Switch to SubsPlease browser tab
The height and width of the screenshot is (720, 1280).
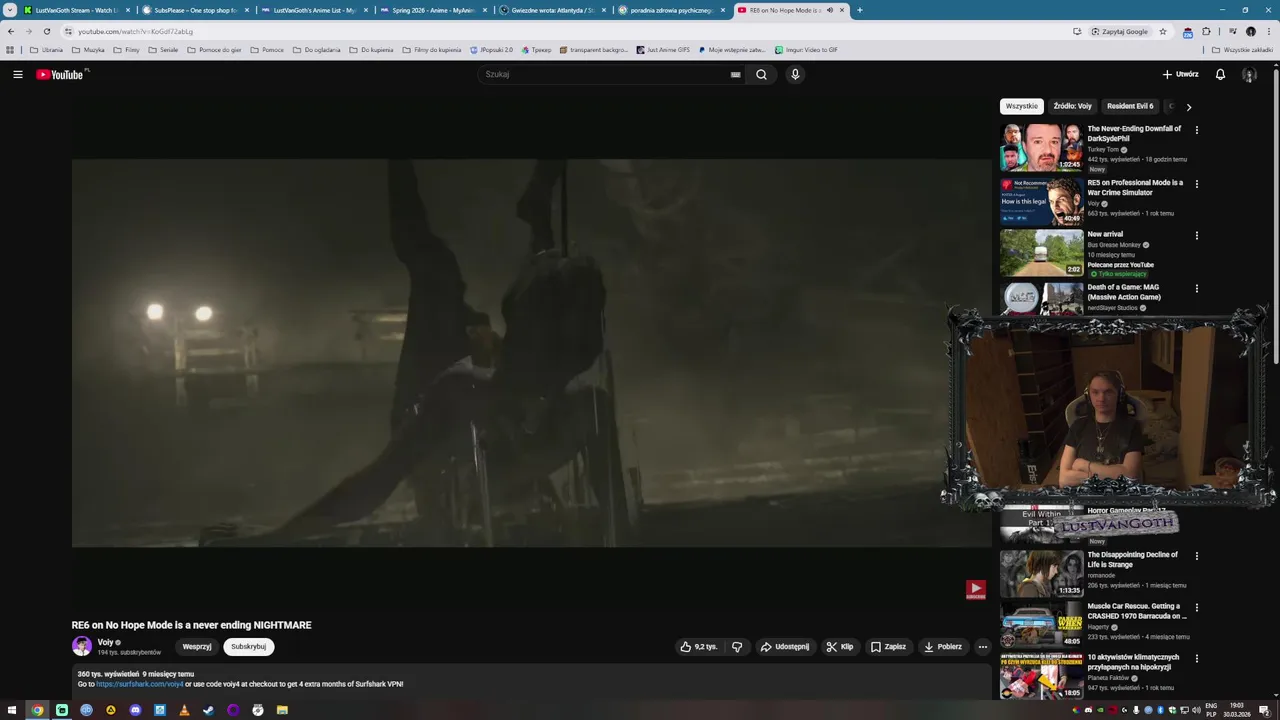click(196, 10)
